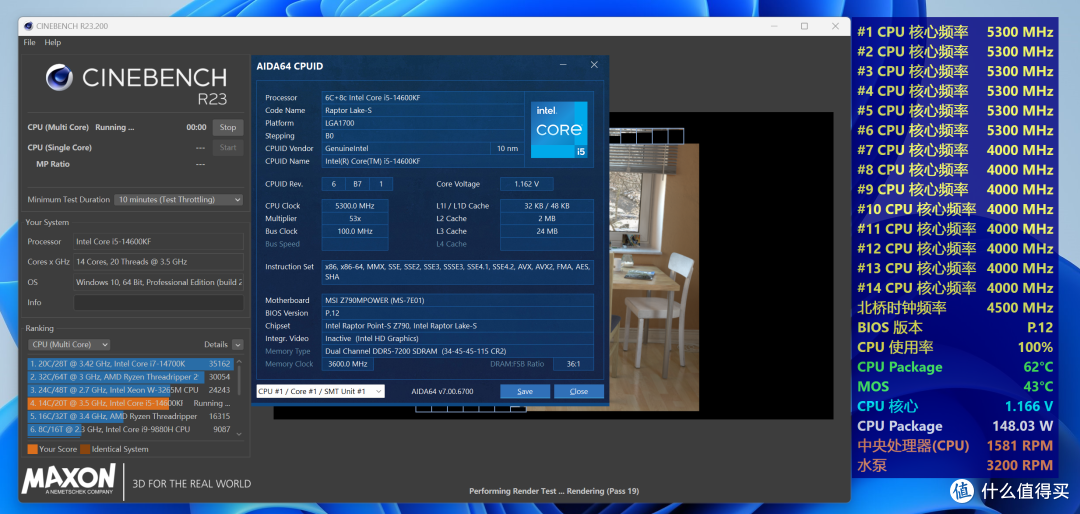Open the CPU #1 / Core #1 selector dropdown
Screen dimensions: 1080x514
pos(320,391)
